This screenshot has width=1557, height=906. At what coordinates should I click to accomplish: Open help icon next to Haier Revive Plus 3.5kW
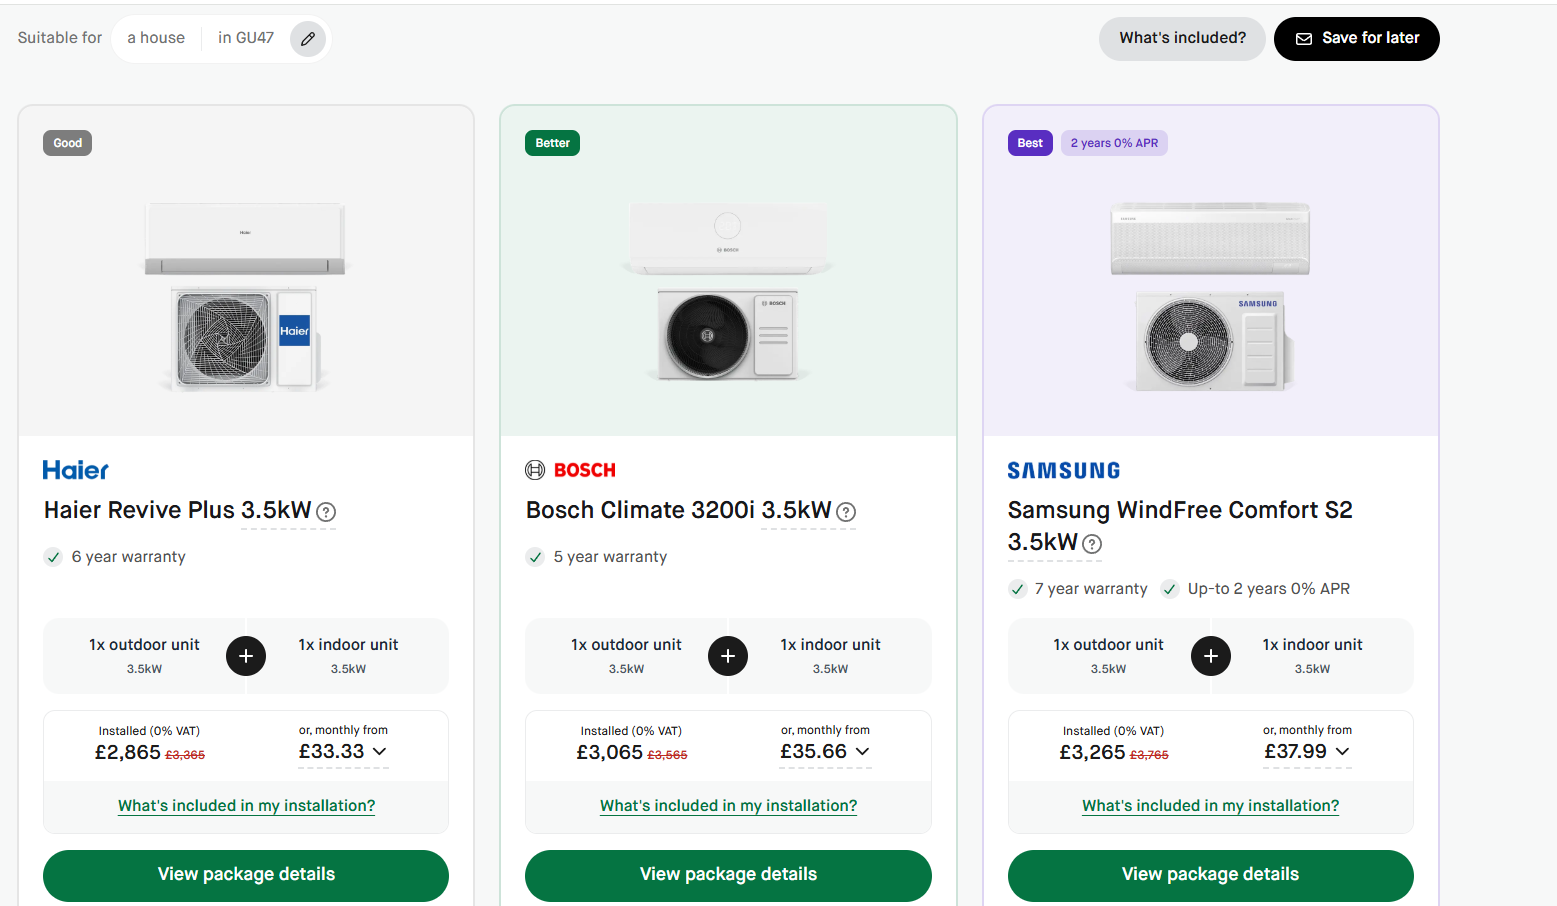pos(326,512)
